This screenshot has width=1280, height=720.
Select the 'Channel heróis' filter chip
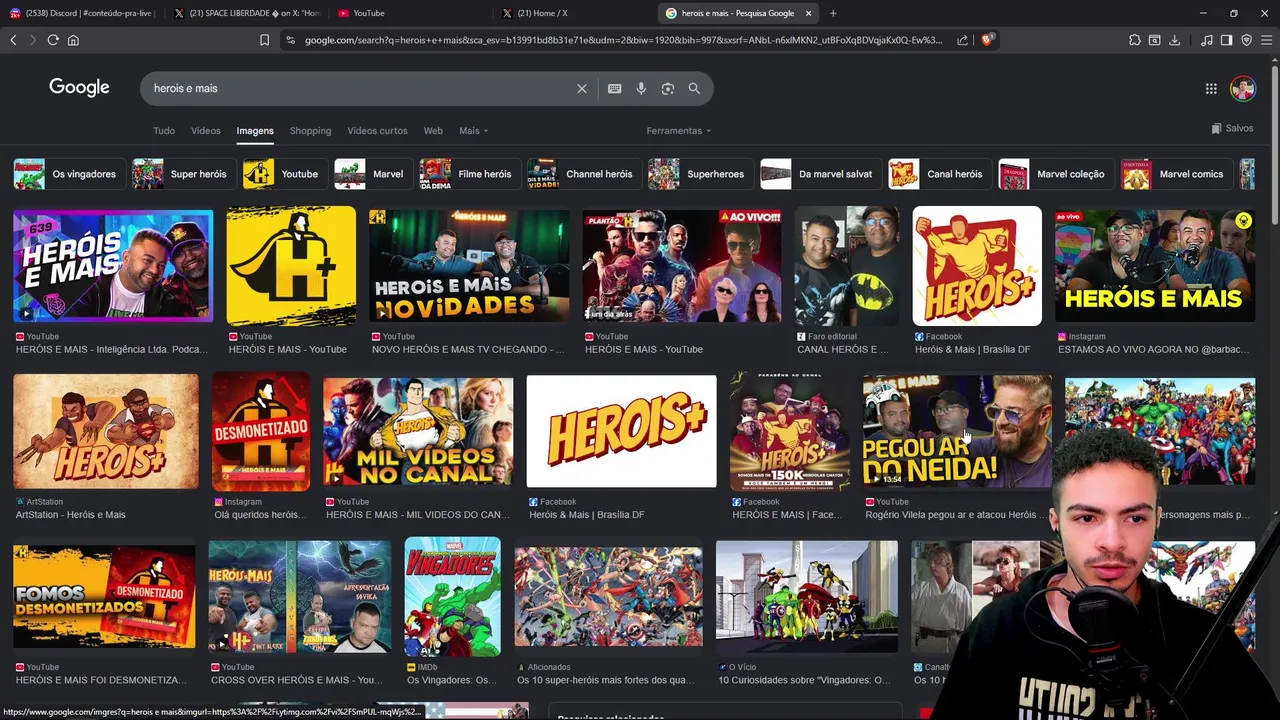(x=582, y=174)
